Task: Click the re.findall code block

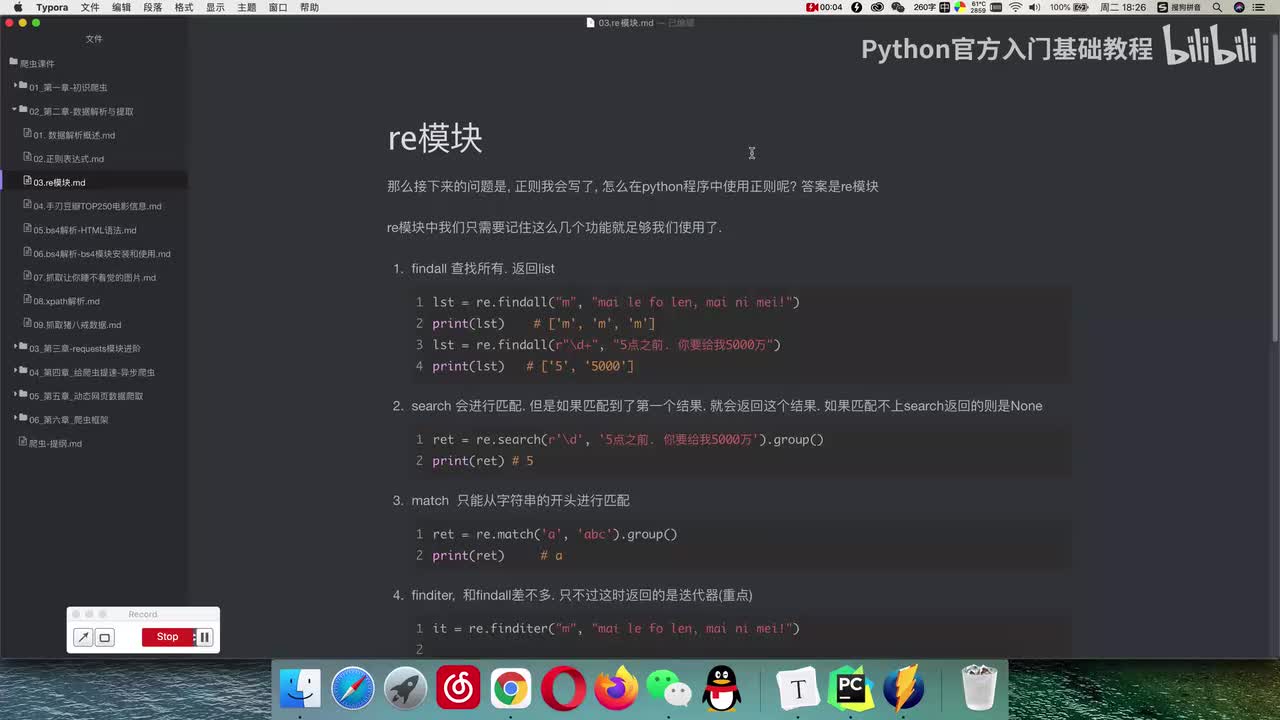Action: [x=740, y=334]
